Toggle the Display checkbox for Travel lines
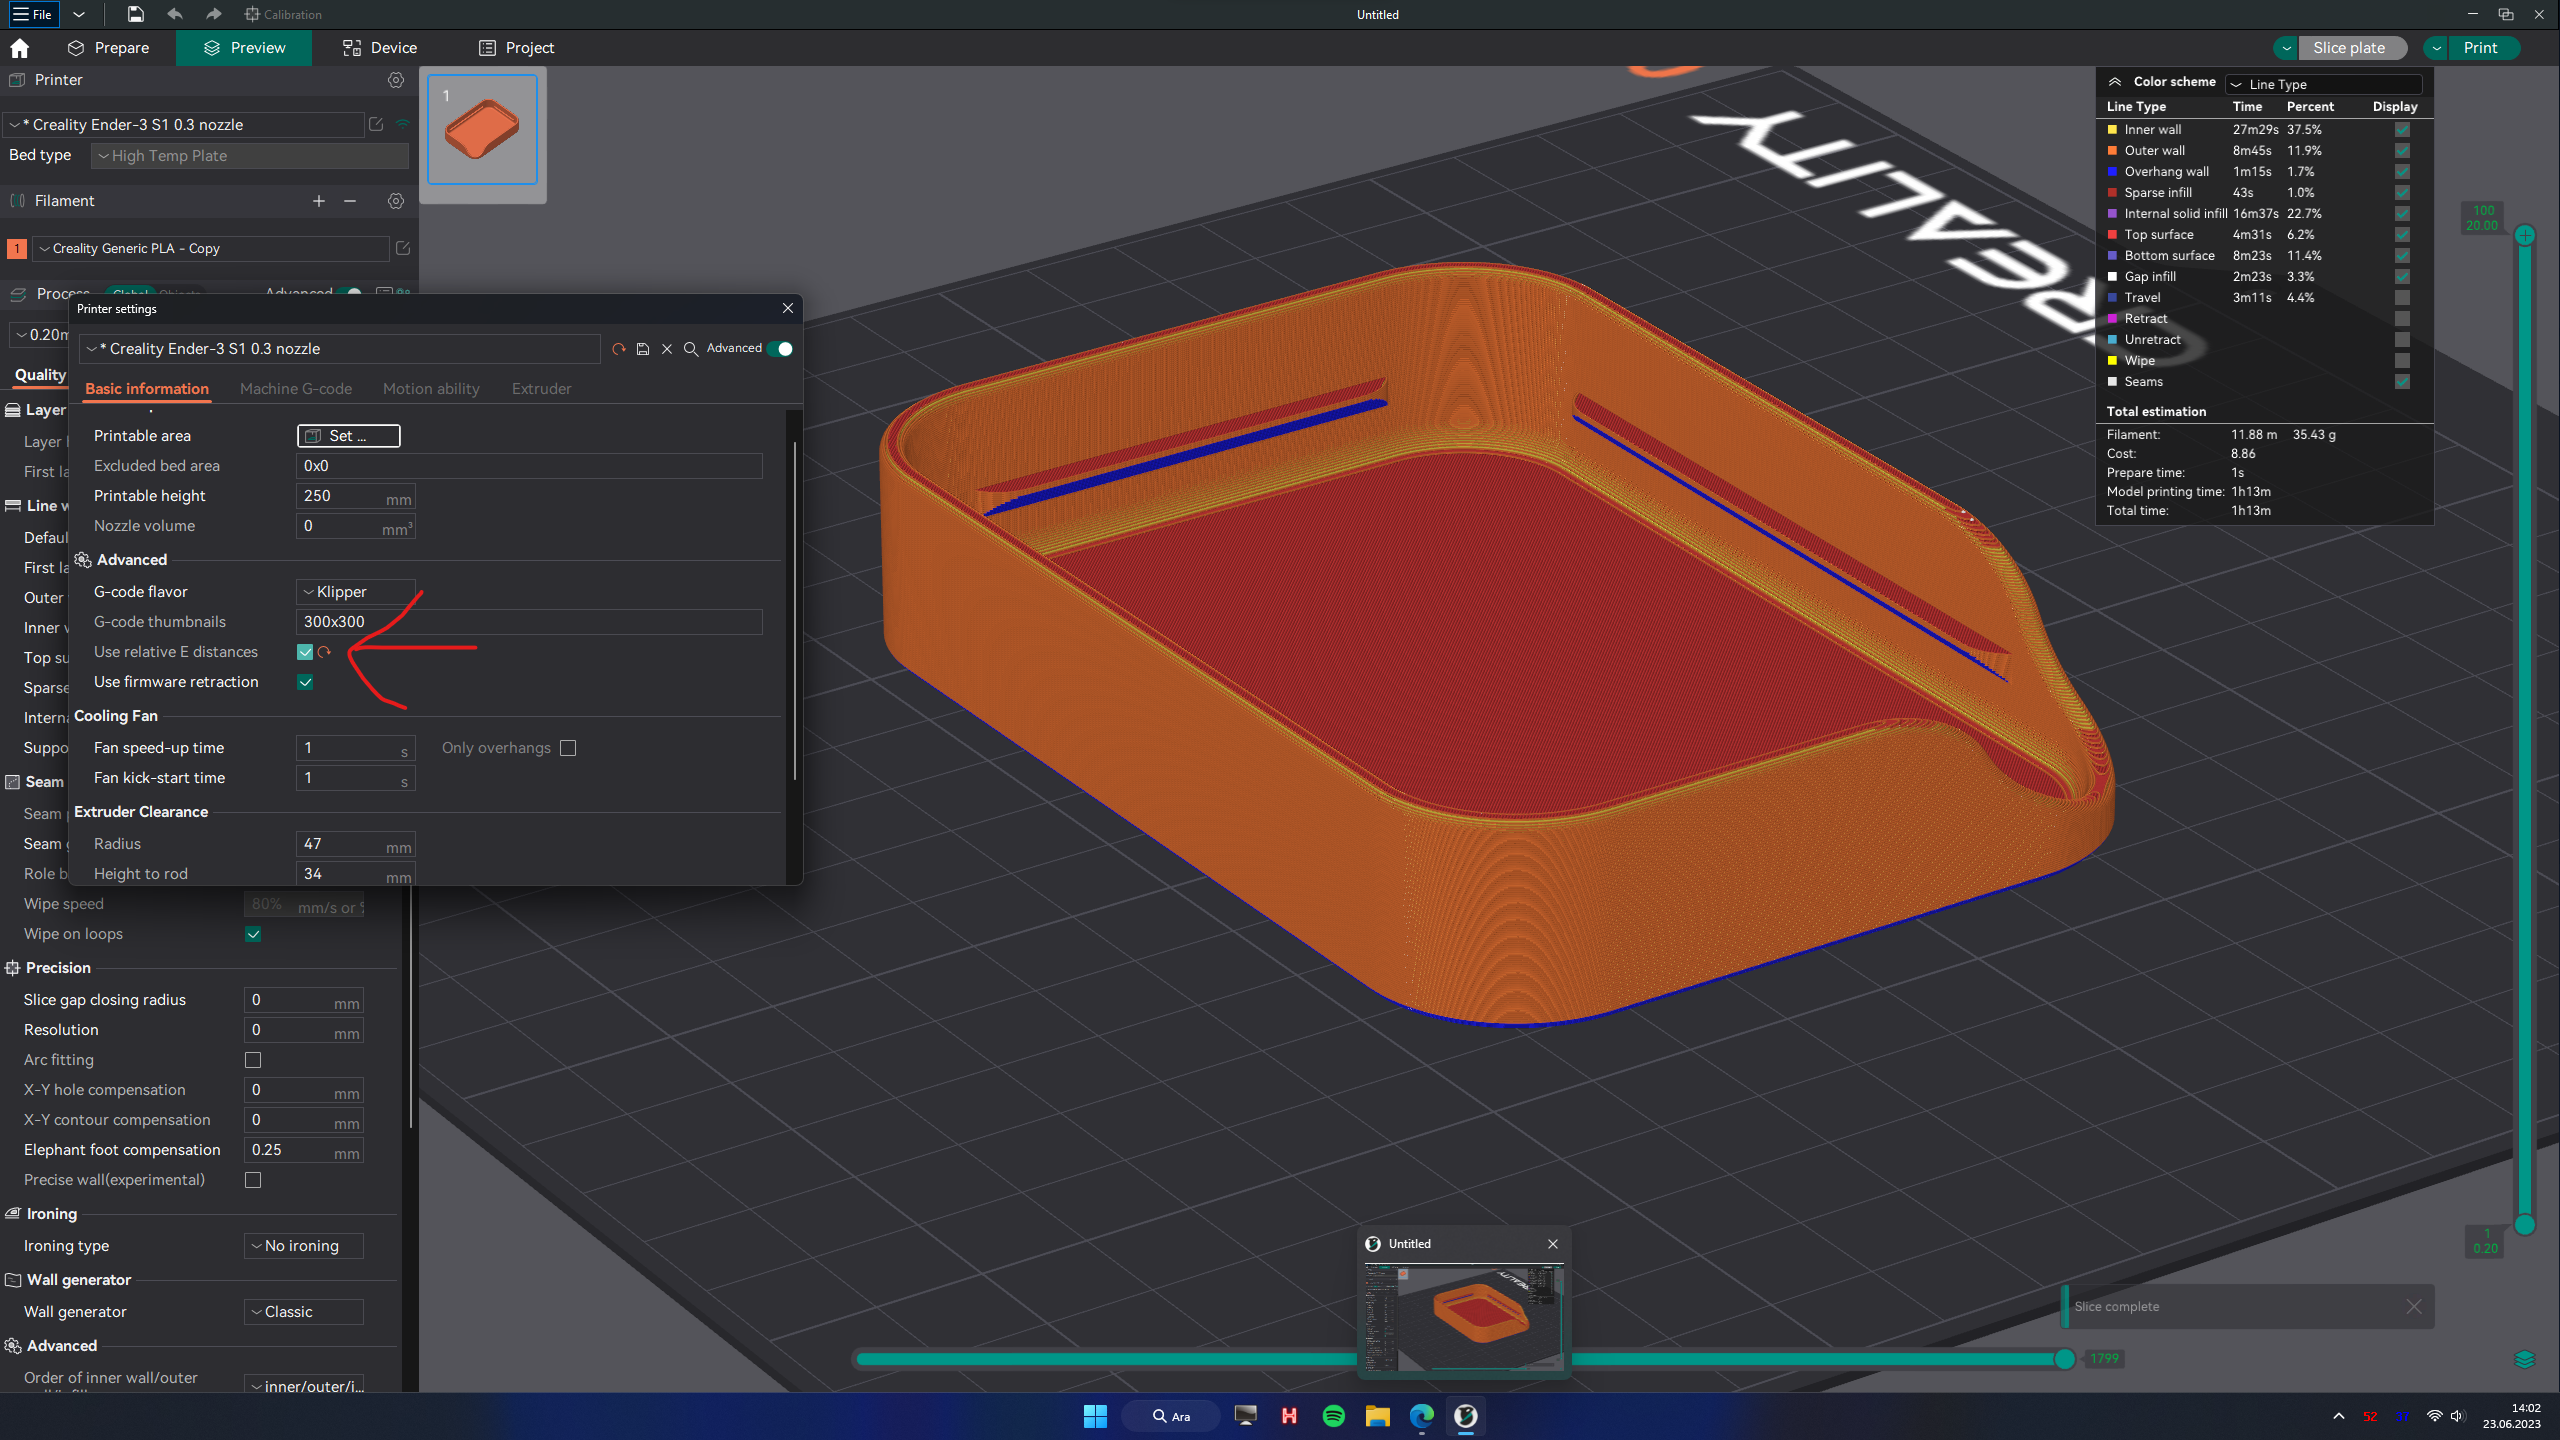This screenshot has width=2560, height=1440. click(x=2402, y=297)
